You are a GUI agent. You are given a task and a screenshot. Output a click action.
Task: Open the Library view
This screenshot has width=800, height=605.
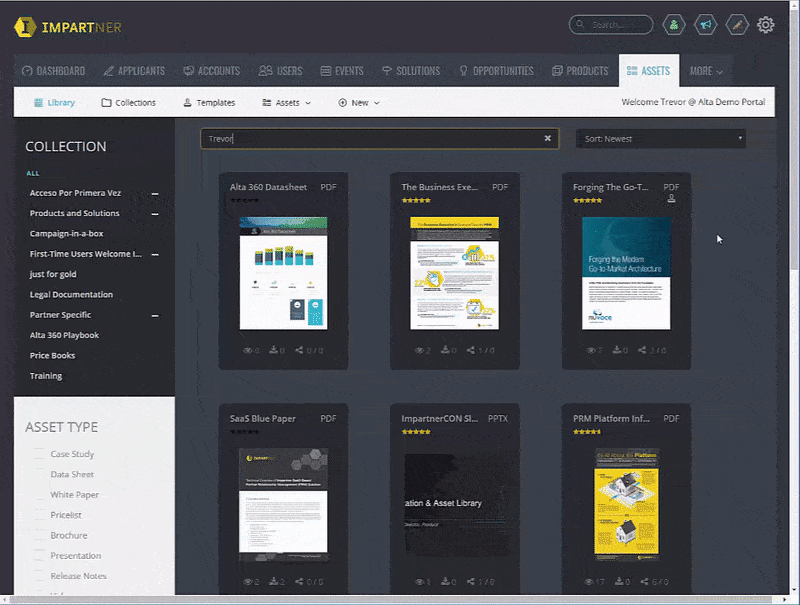pos(54,103)
